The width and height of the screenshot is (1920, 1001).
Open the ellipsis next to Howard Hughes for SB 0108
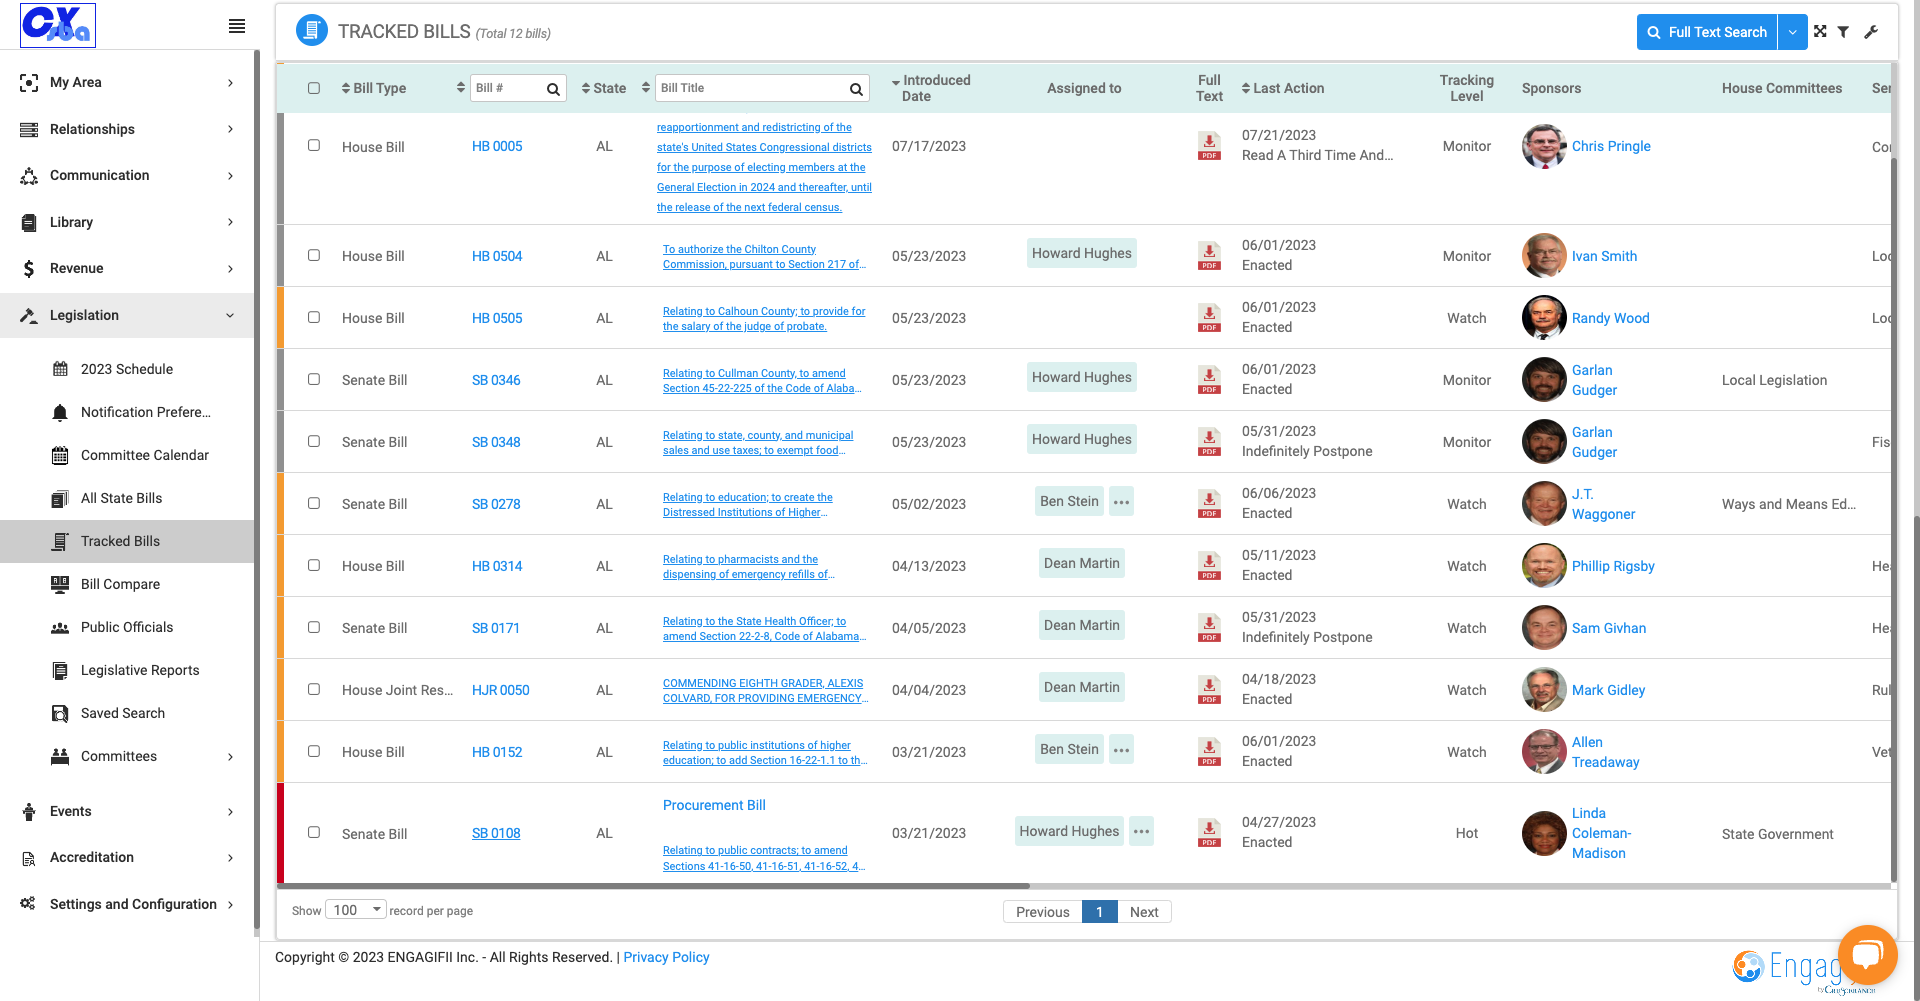[1141, 831]
